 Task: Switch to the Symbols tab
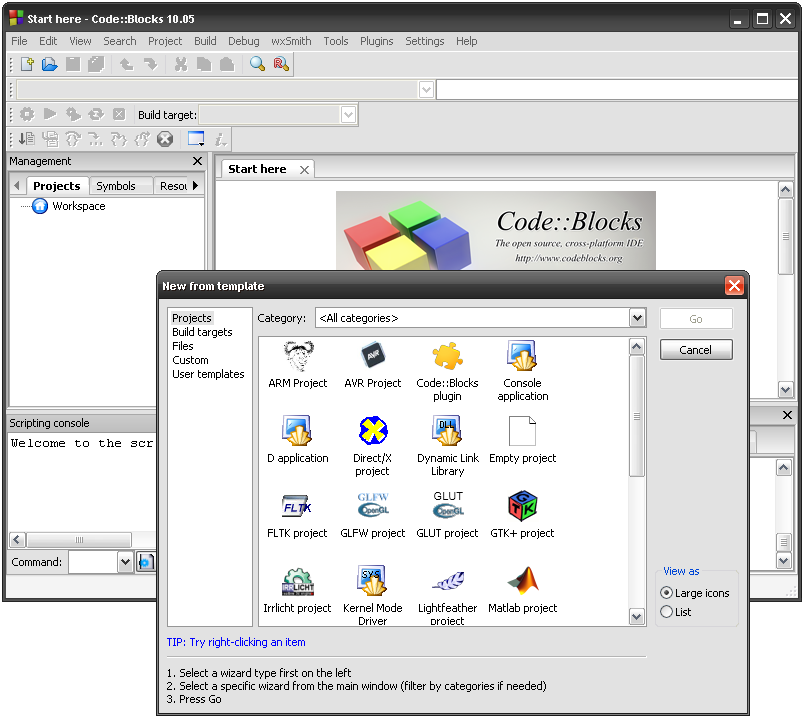(x=120, y=185)
